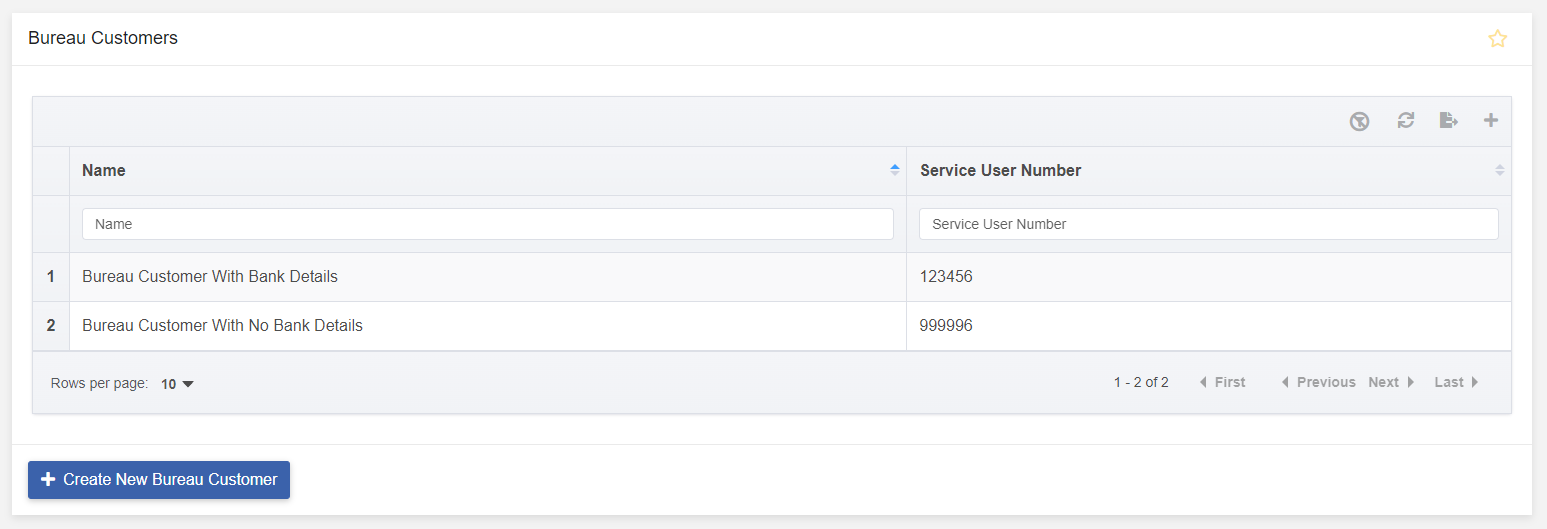Click the Bureau Customers panel title
The width and height of the screenshot is (1547, 529).
pos(103,38)
